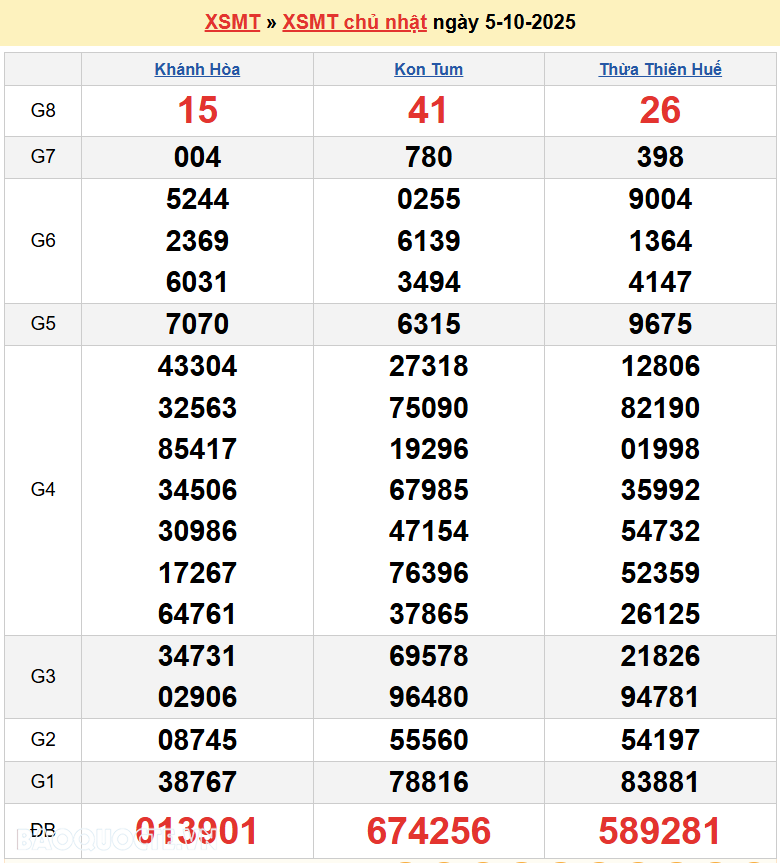Click Thừa Thiên Huế G2 number 54197
The height and width of the screenshot is (863, 780).
click(x=660, y=740)
